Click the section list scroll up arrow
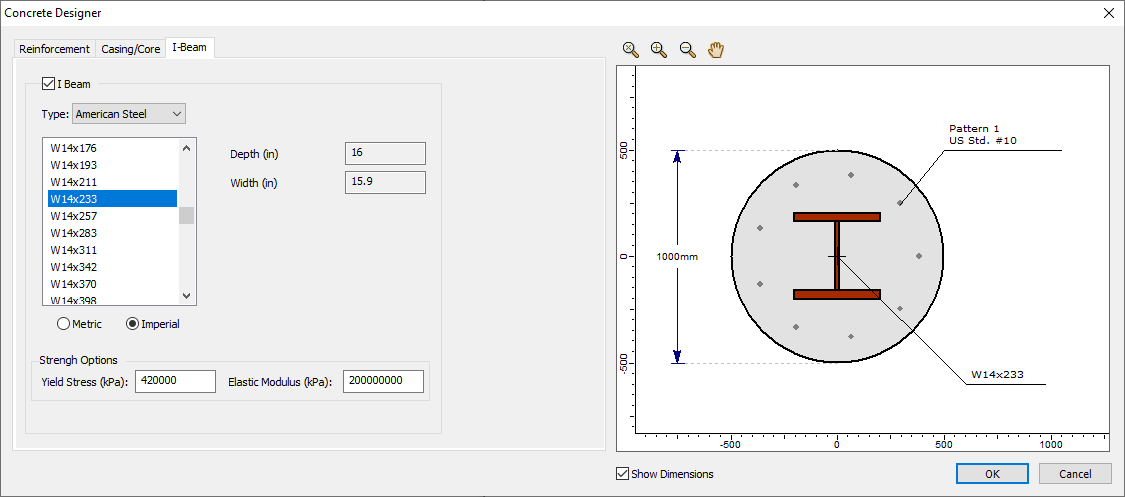Image resolution: width=1125 pixels, height=497 pixels. 187,148
